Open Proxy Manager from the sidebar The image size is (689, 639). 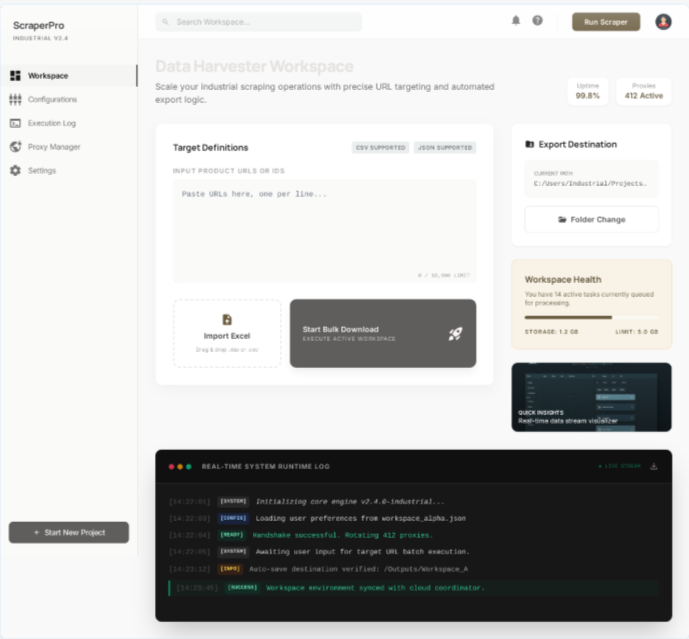pos(69,147)
